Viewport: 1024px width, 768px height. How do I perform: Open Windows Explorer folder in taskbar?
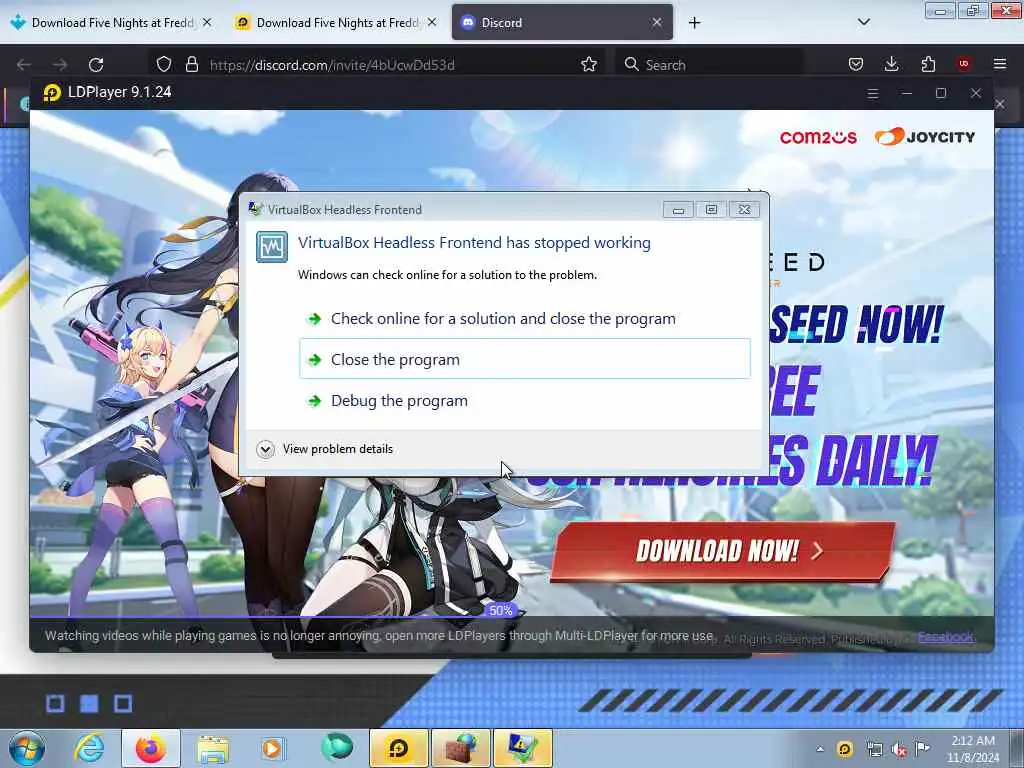[x=213, y=748]
